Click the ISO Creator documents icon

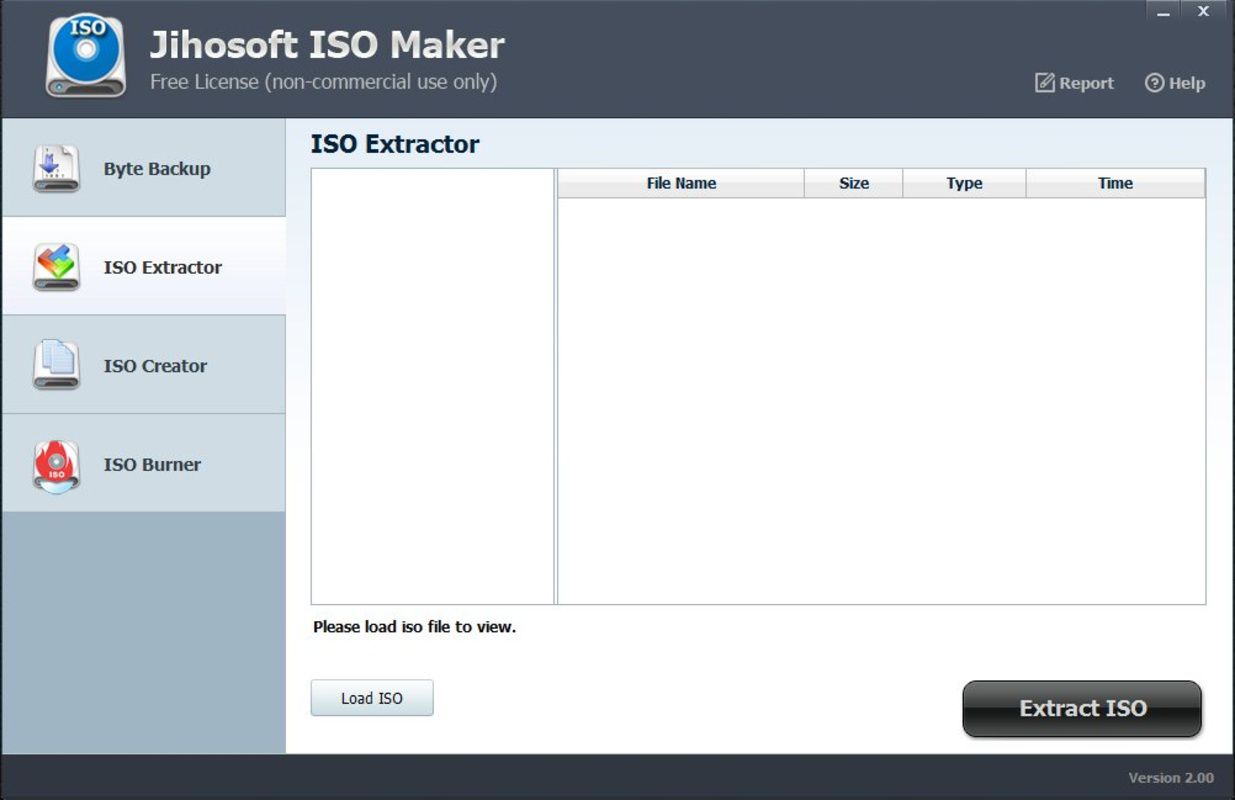pyautogui.click(x=56, y=365)
